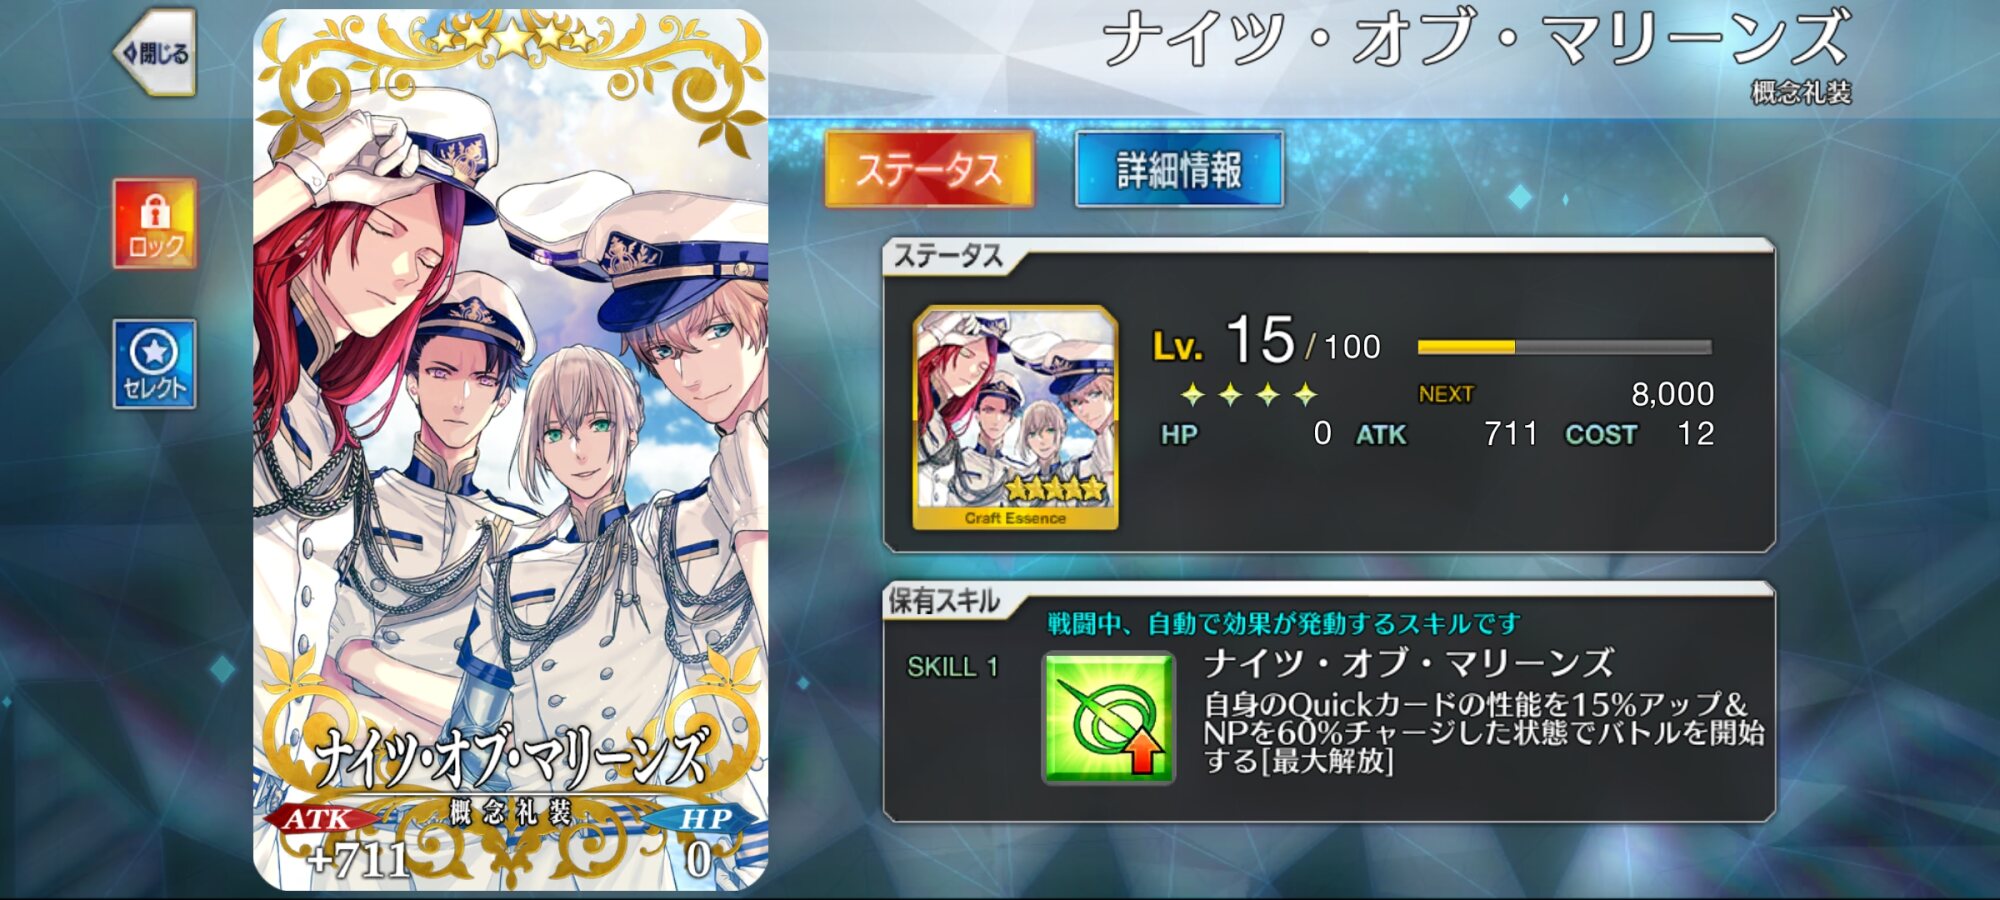Select the ナイツ・オブ・マリーンズ skill name
Screen dimensions: 2000x900
tap(1408, 662)
